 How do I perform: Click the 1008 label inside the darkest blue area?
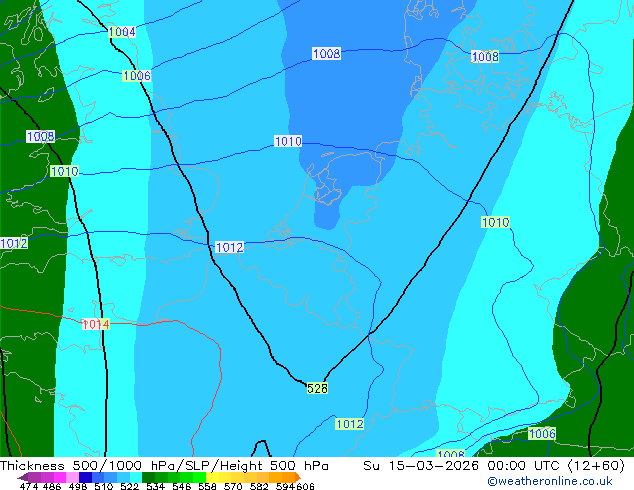[326, 53]
